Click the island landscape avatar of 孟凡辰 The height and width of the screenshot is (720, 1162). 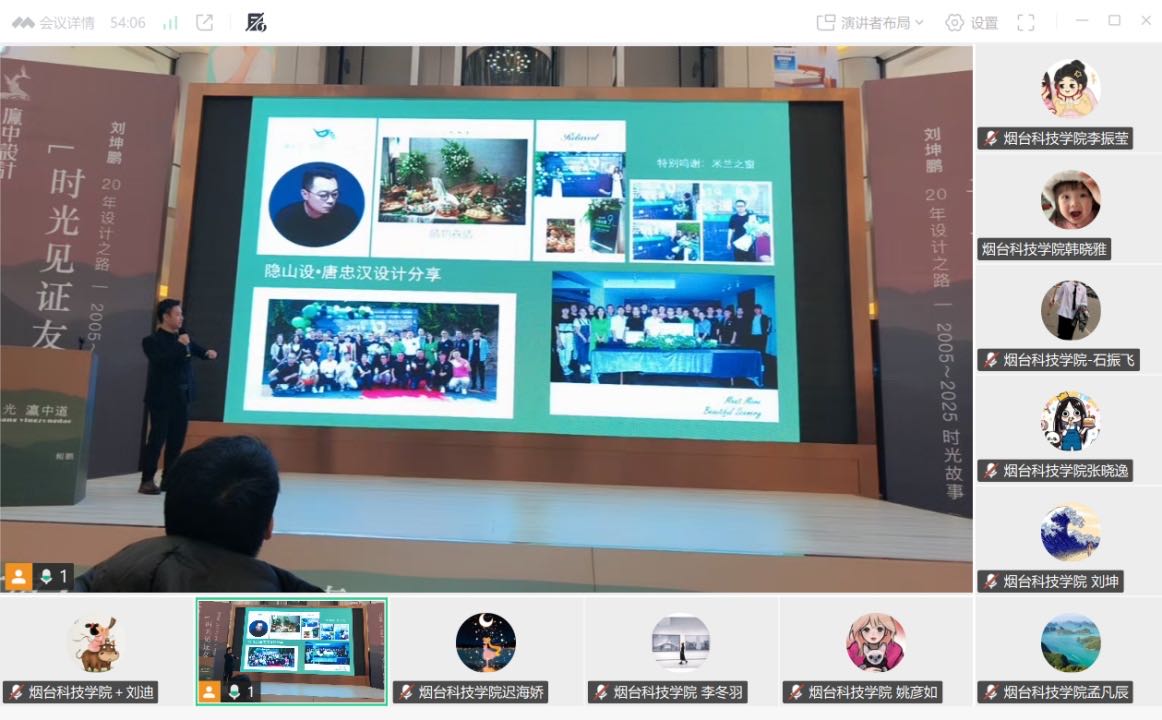(1070, 643)
